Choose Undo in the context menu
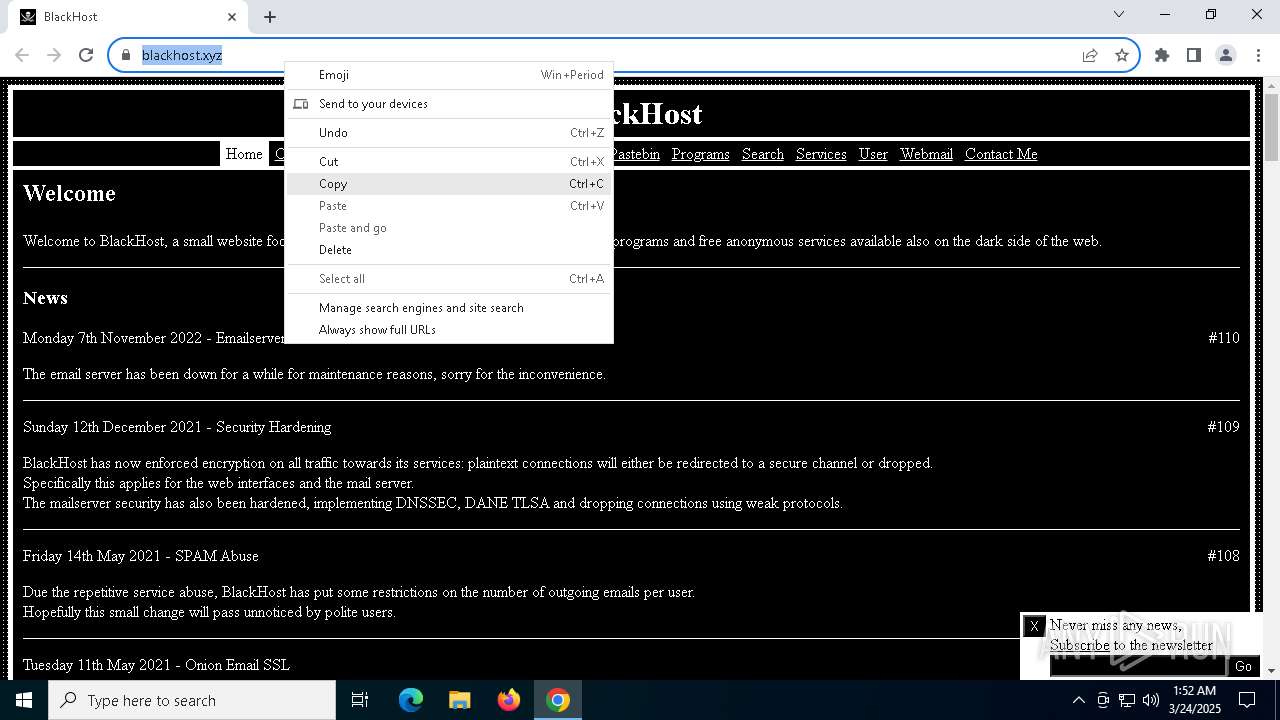Image resolution: width=1280 pixels, height=720 pixels. click(450, 133)
